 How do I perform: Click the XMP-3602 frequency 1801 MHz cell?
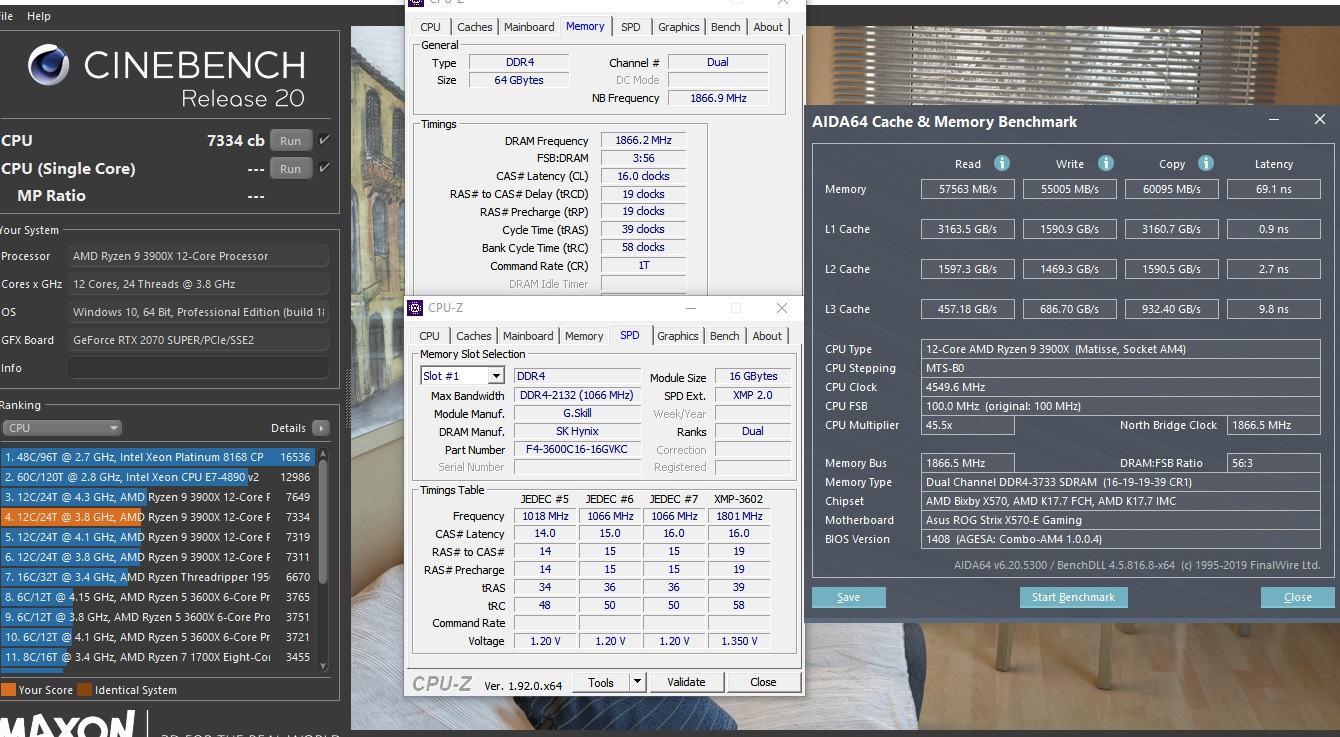point(739,516)
